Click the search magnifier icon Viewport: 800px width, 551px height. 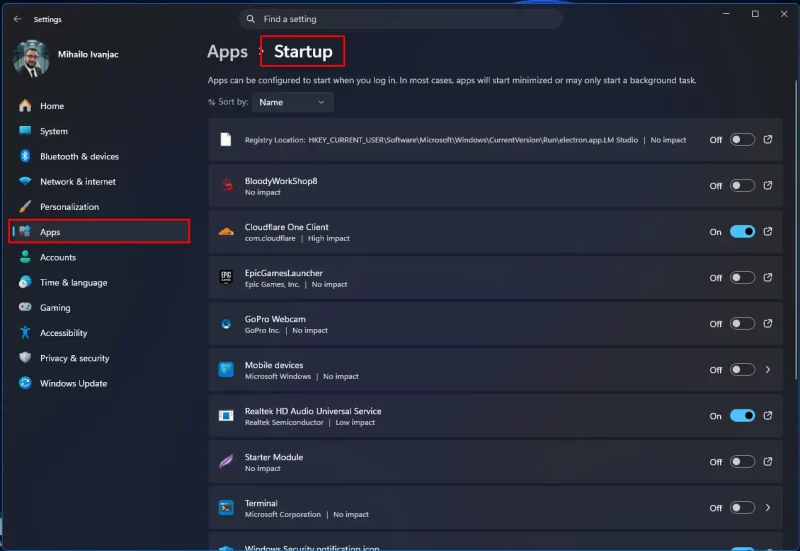[x=250, y=19]
